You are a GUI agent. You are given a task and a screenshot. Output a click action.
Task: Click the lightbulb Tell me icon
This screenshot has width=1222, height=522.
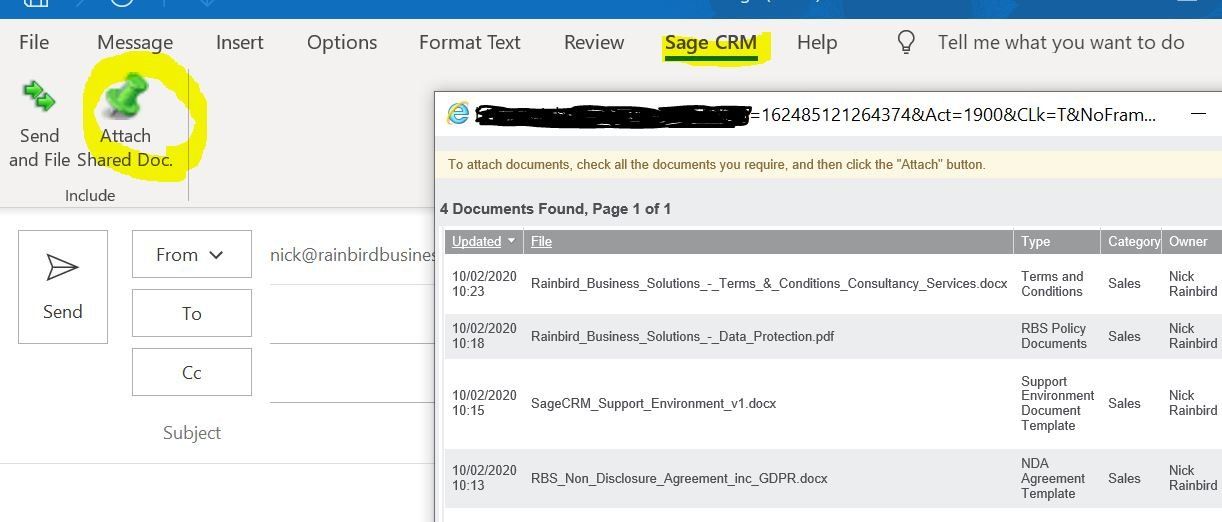click(906, 42)
